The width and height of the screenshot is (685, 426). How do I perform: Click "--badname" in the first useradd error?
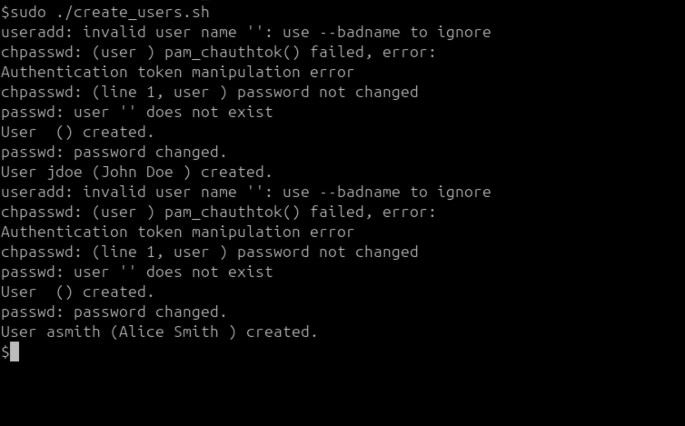coord(360,32)
